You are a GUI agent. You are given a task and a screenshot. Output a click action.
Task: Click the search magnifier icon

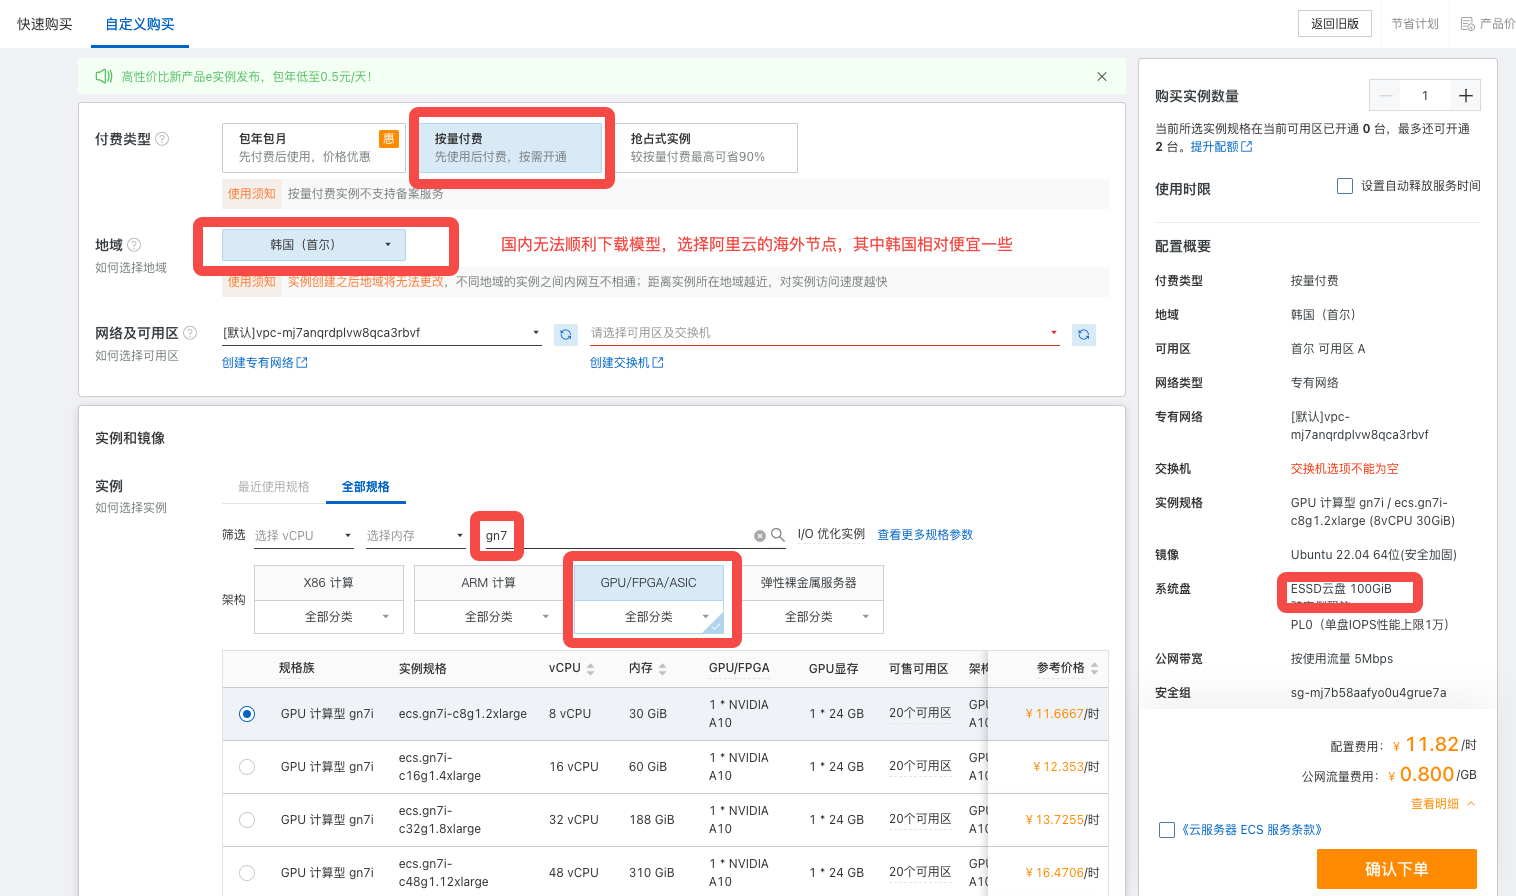click(x=778, y=535)
